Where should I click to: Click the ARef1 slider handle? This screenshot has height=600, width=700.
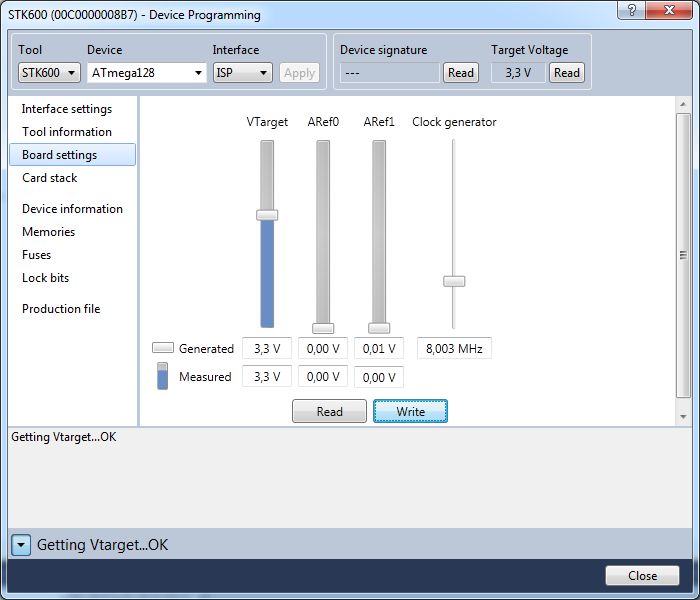(x=379, y=328)
